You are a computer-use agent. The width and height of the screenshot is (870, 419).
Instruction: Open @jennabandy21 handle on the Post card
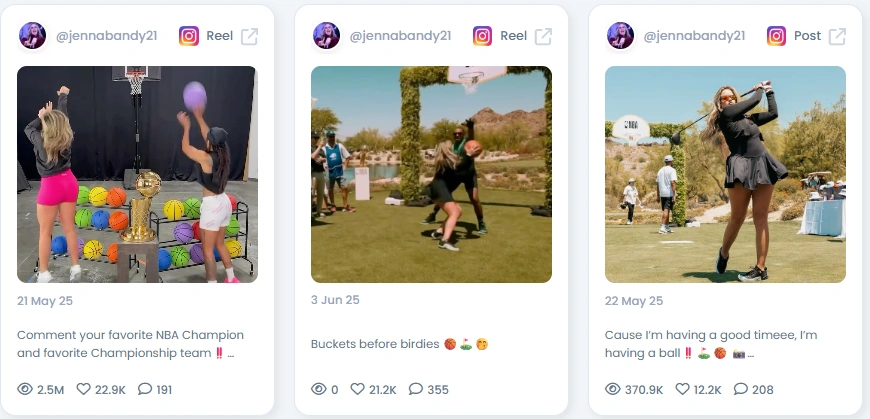pos(694,36)
